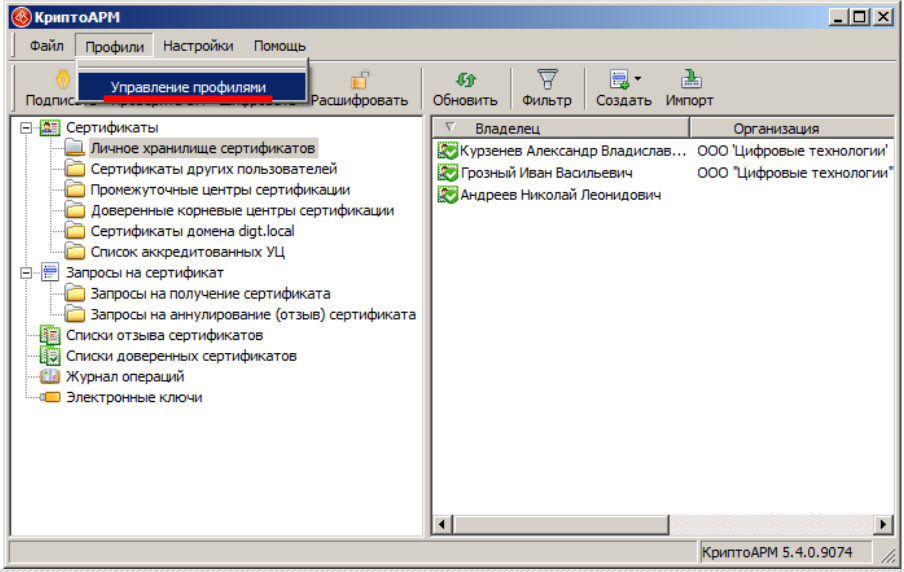Image resolution: width=904 pixels, height=572 pixels.
Task: Select certificate Грозный Иван Васильевич
Action: (x=547, y=173)
